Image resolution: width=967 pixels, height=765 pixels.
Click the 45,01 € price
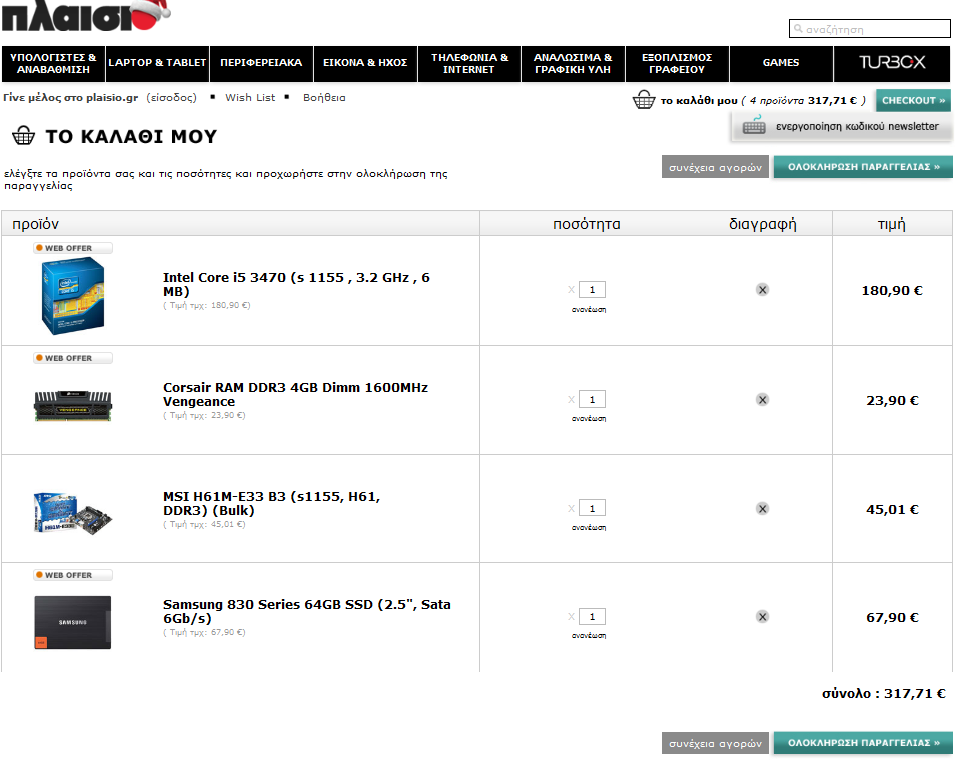pos(892,510)
